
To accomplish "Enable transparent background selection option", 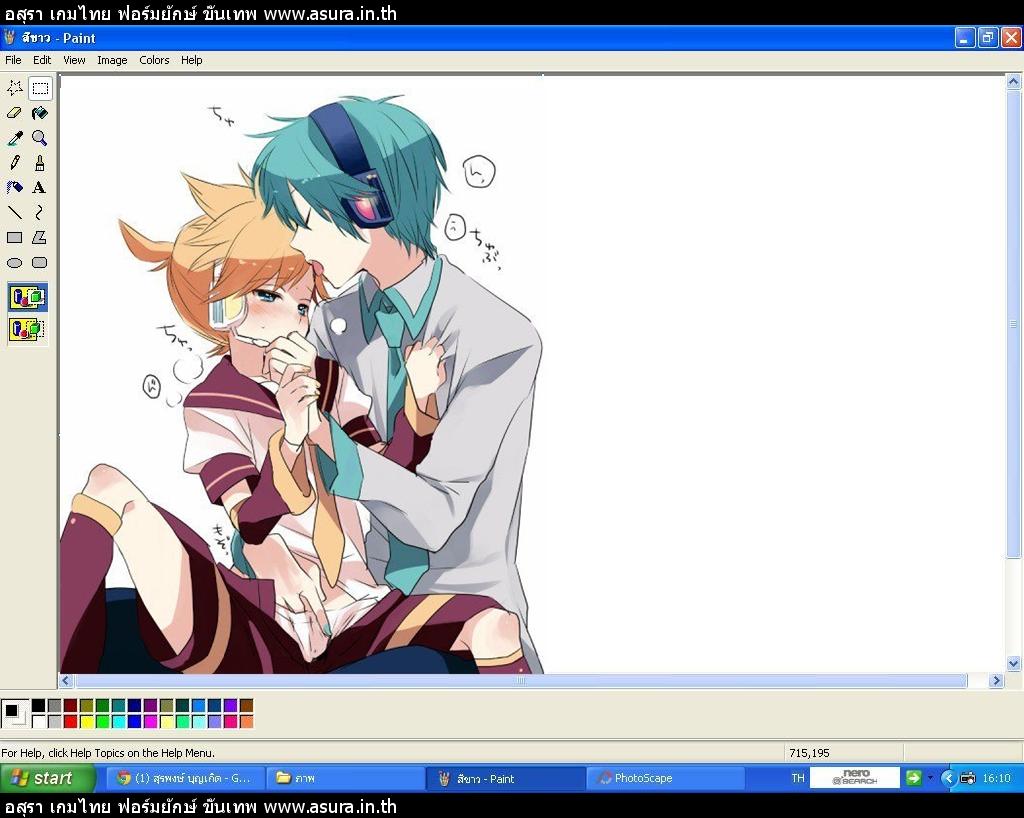I will [x=27, y=328].
